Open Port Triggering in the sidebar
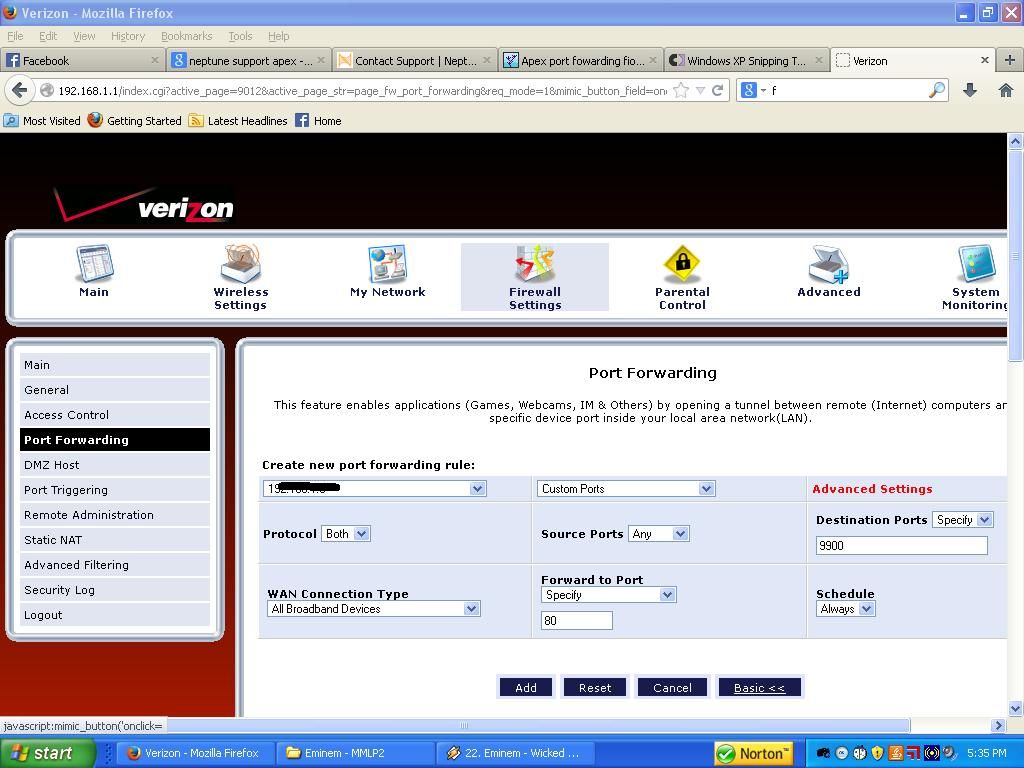 tap(115, 490)
